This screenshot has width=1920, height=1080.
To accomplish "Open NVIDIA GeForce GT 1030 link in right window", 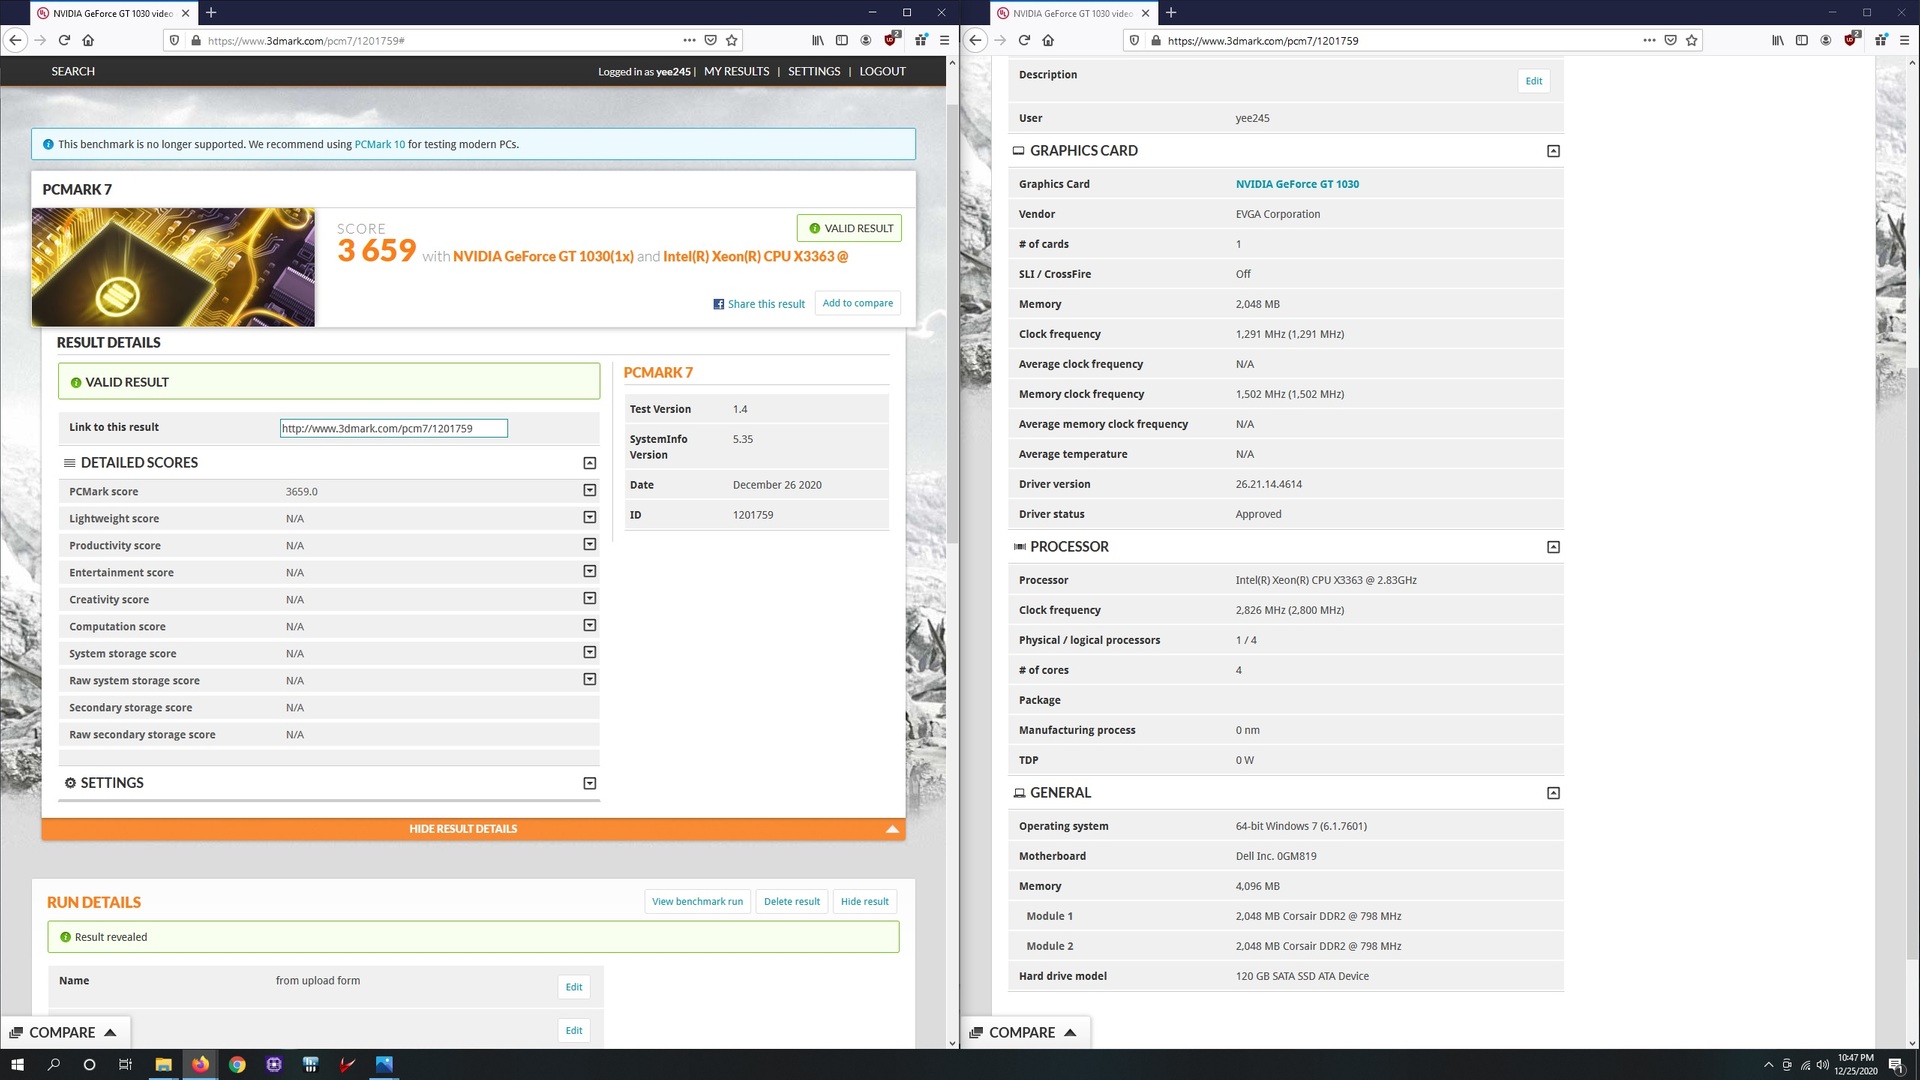I will tap(1297, 184).
